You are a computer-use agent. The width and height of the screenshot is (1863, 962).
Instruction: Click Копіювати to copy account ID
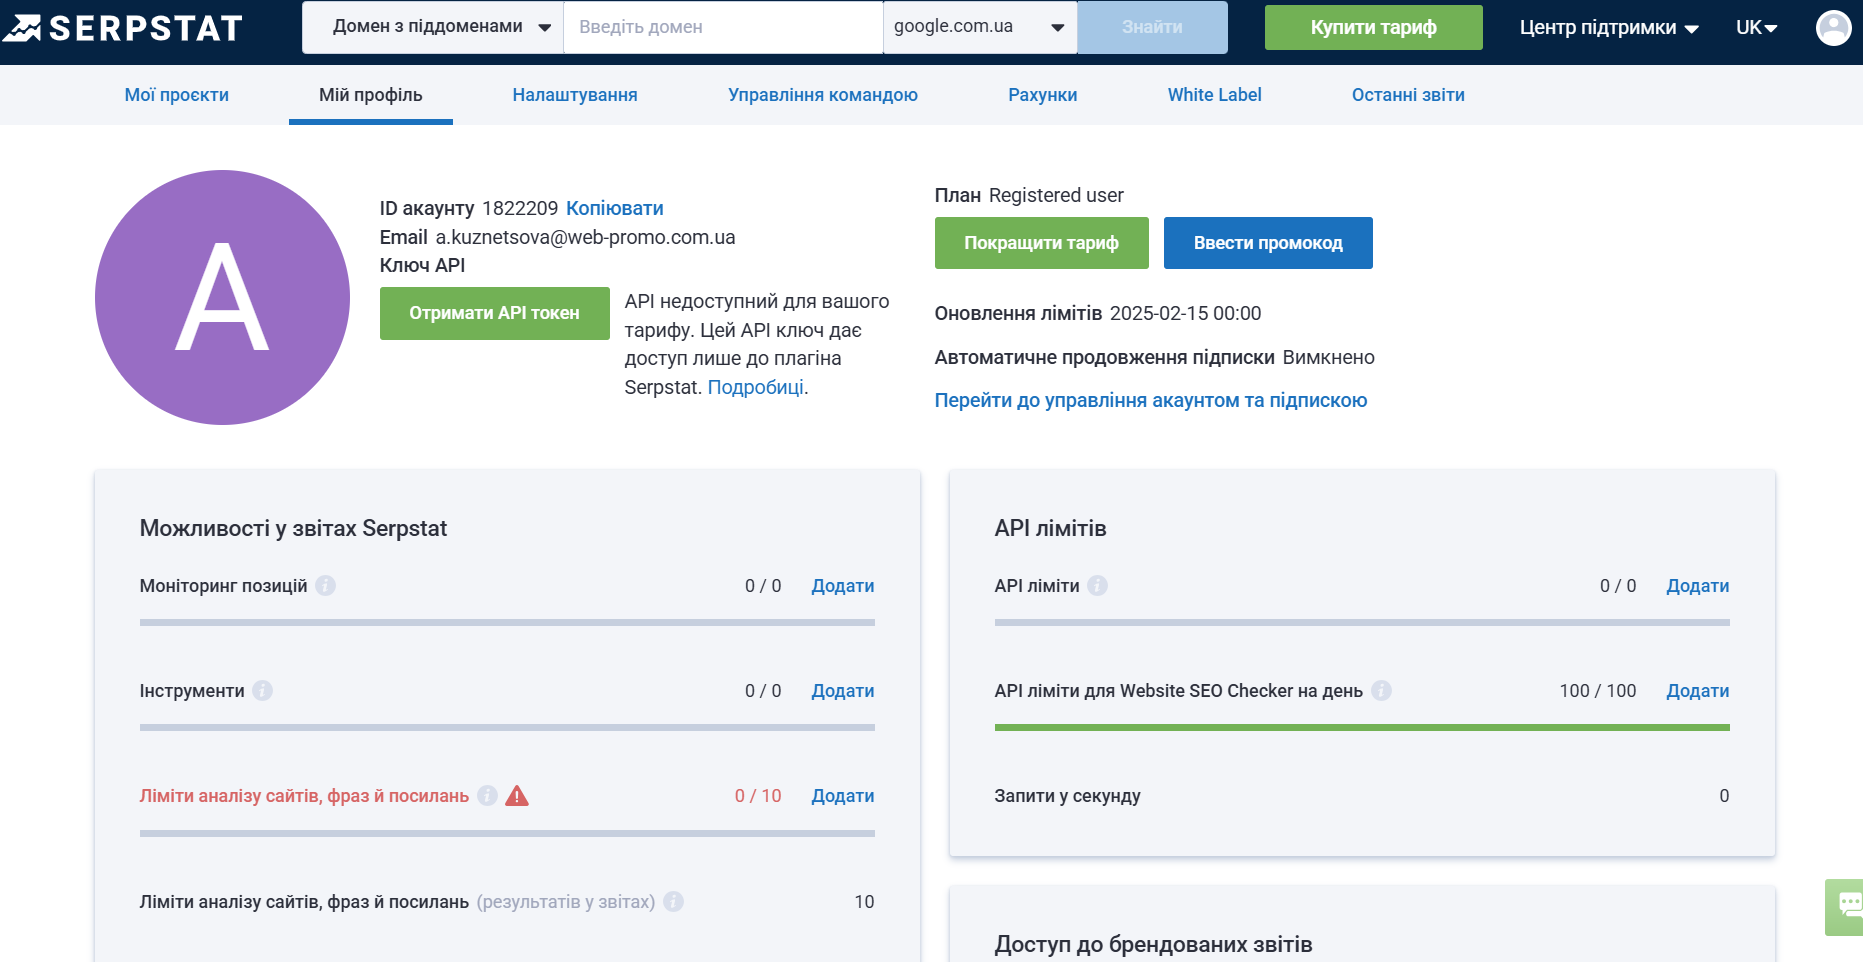pos(614,208)
